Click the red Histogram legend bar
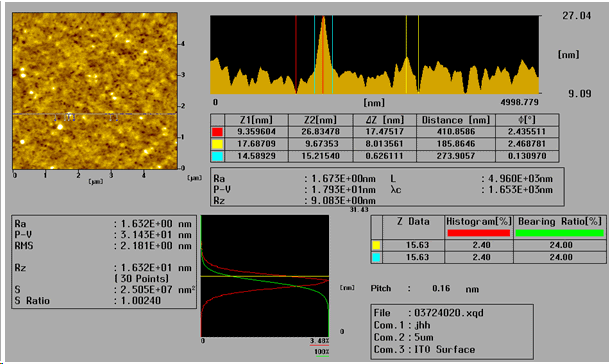The width and height of the screenshot is (609, 364). 478,233
